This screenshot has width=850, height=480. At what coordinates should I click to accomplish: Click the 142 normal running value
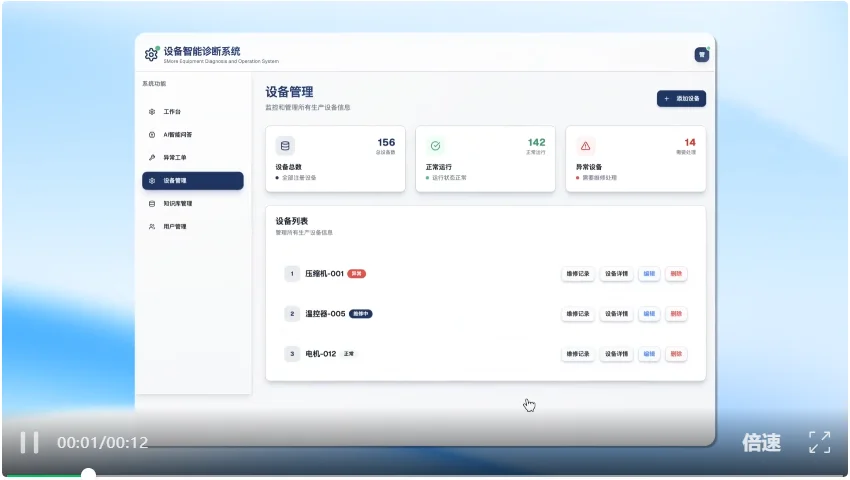(x=536, y=142)
